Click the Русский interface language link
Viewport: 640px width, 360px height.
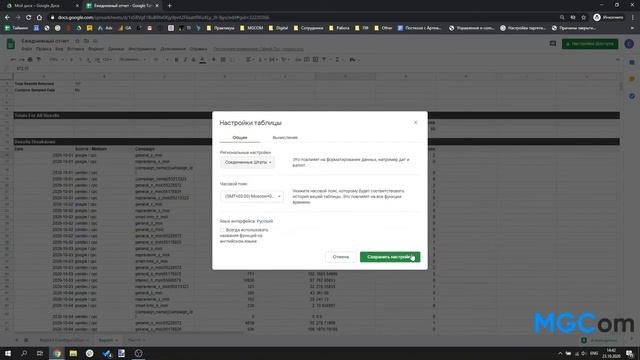click(x=264, y=221)
